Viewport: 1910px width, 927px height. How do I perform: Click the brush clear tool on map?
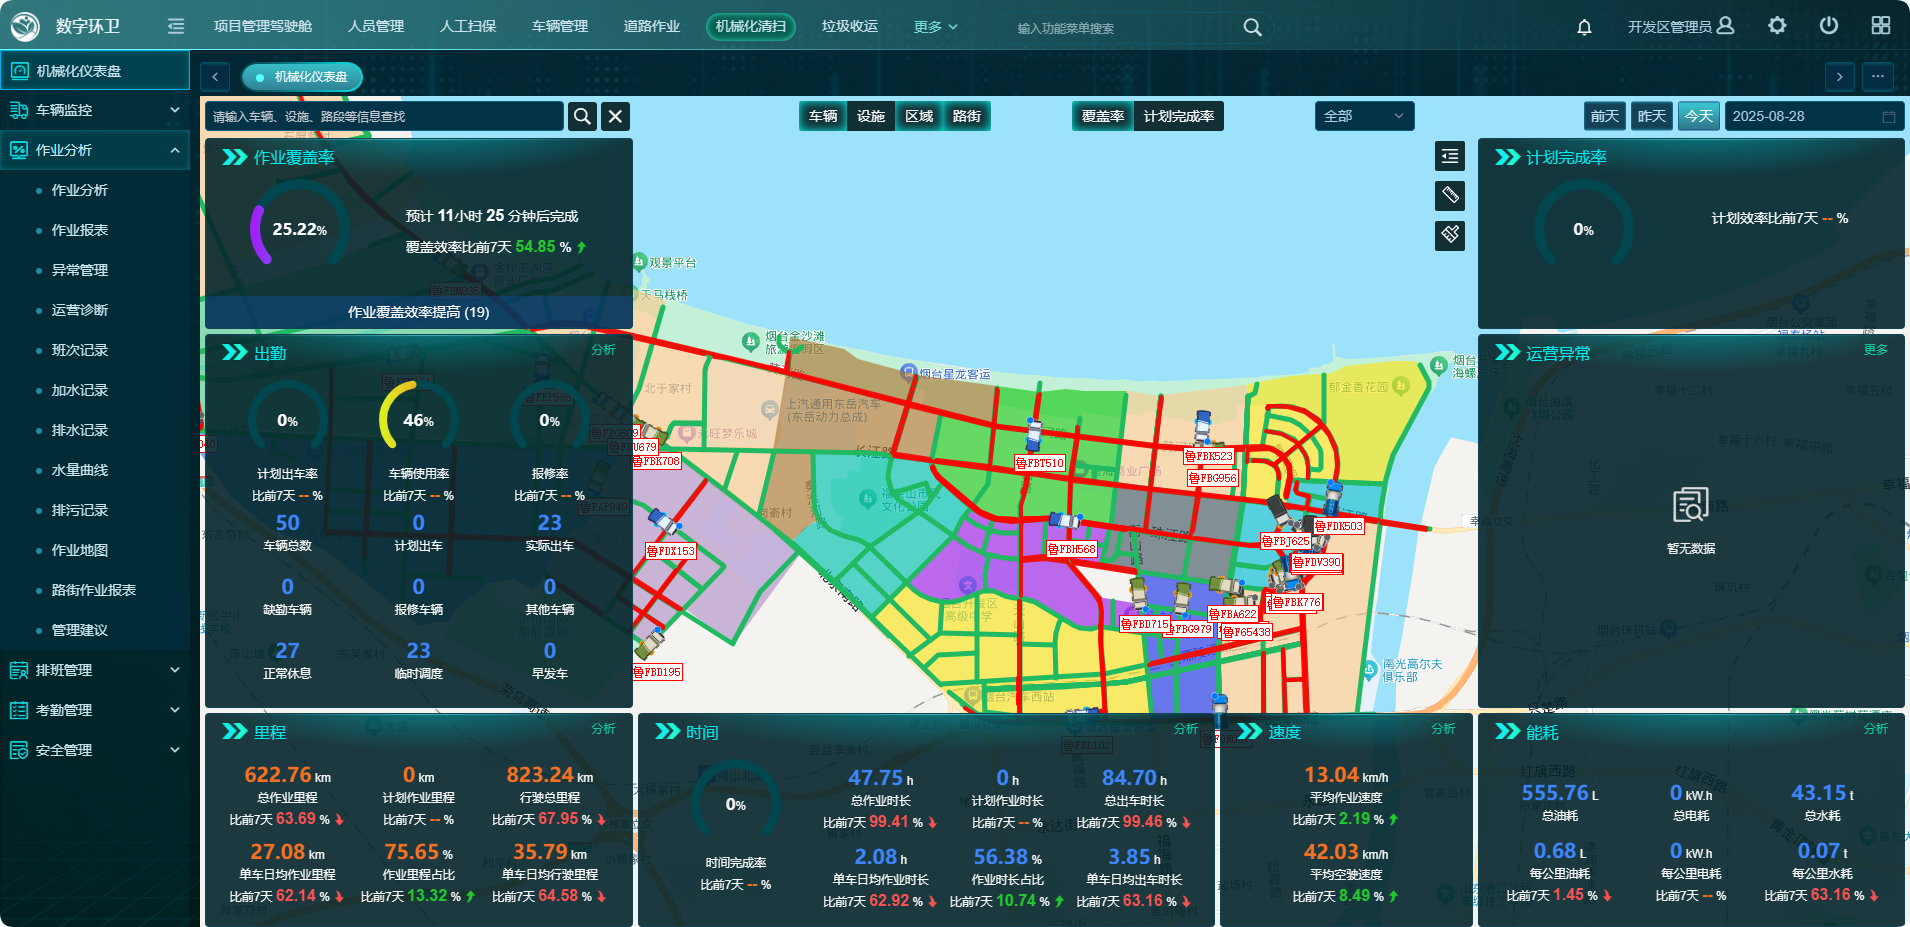coord(1450,235)
